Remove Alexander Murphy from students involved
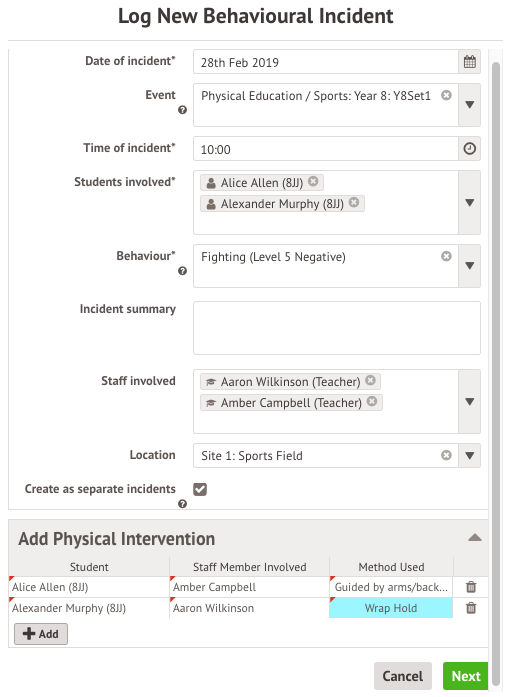The height and width of the screenshot is (697, 510). pyautogui.click(x=354, y=202)
